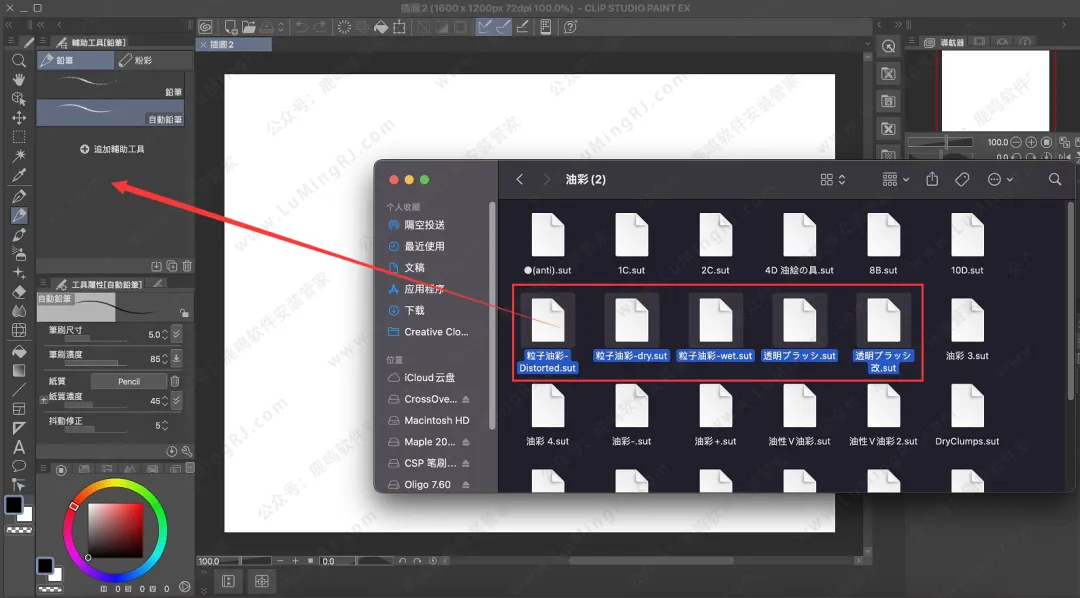Image resolution: width=1080 pixels, height=598 pixels.
Task: Select the Hand pan tool
Action: click(x=18, y=80)
